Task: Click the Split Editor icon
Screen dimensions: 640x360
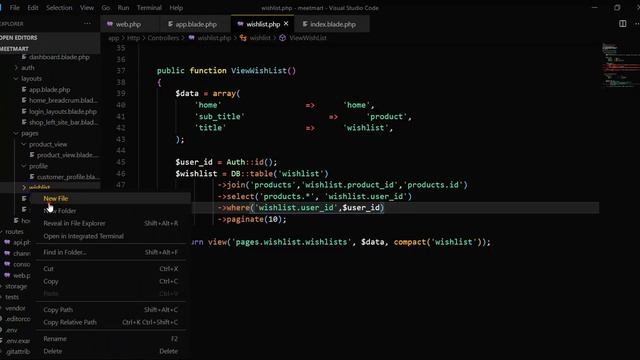Action: click(x=622, y=24)
